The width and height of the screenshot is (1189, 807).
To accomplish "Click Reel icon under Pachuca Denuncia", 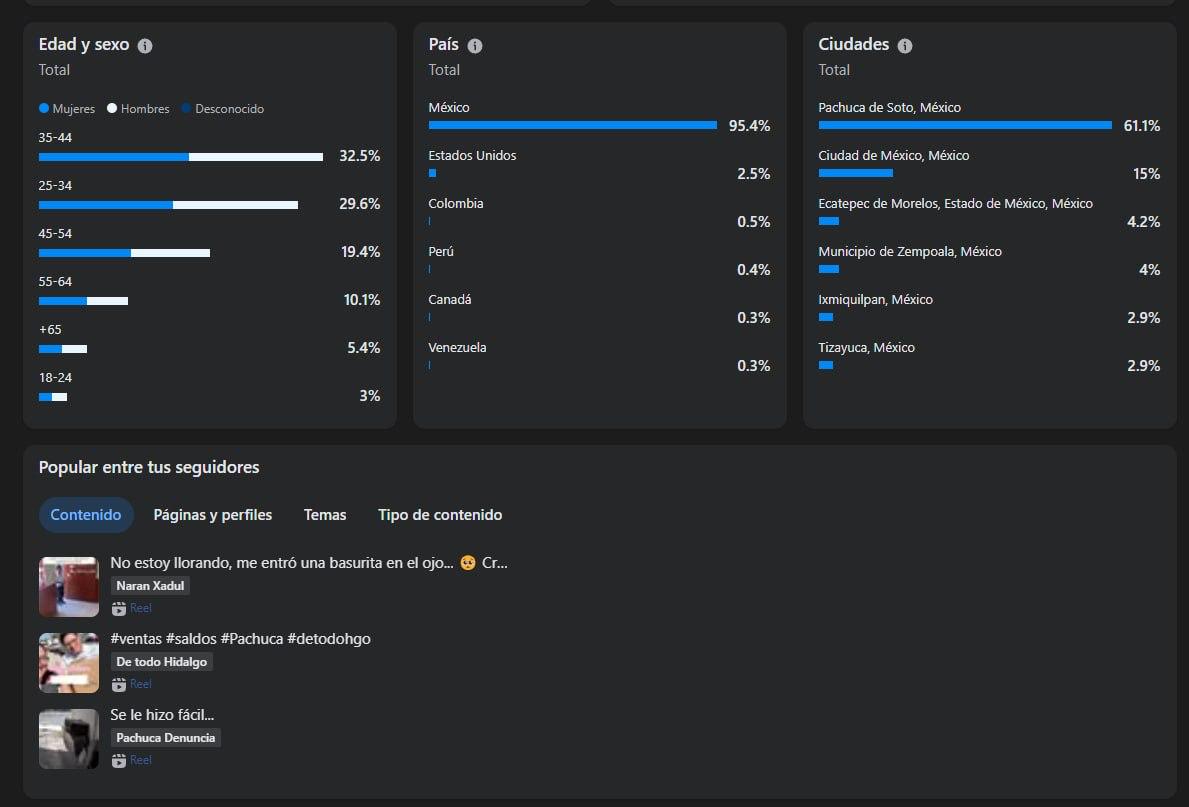I will [119, 760].
